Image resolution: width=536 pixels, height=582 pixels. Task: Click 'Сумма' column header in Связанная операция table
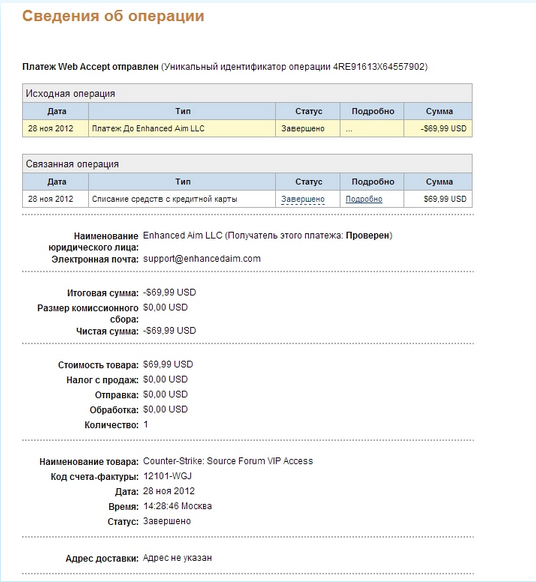(x=439, y=182)
